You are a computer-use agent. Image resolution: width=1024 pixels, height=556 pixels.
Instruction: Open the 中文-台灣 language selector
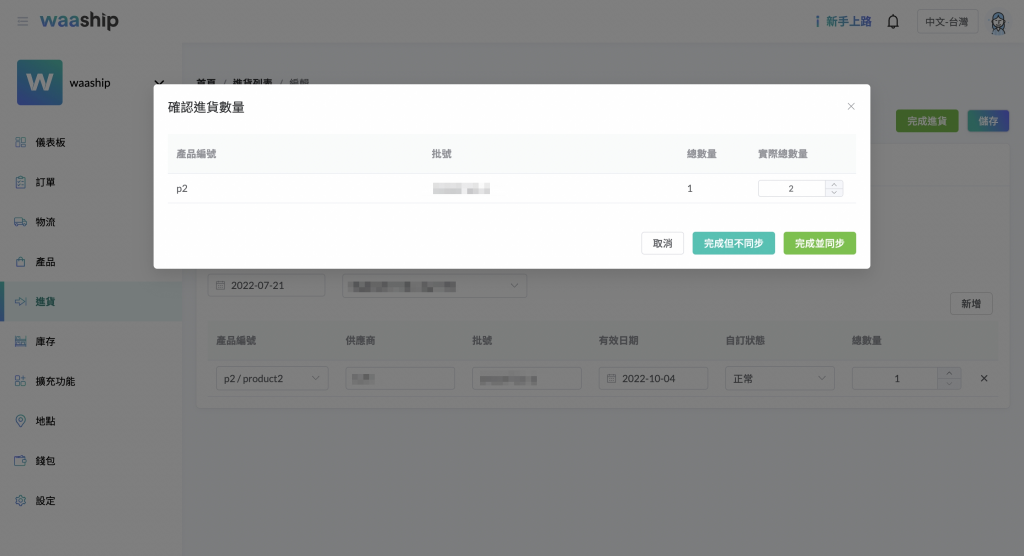[x=947, y=21]
